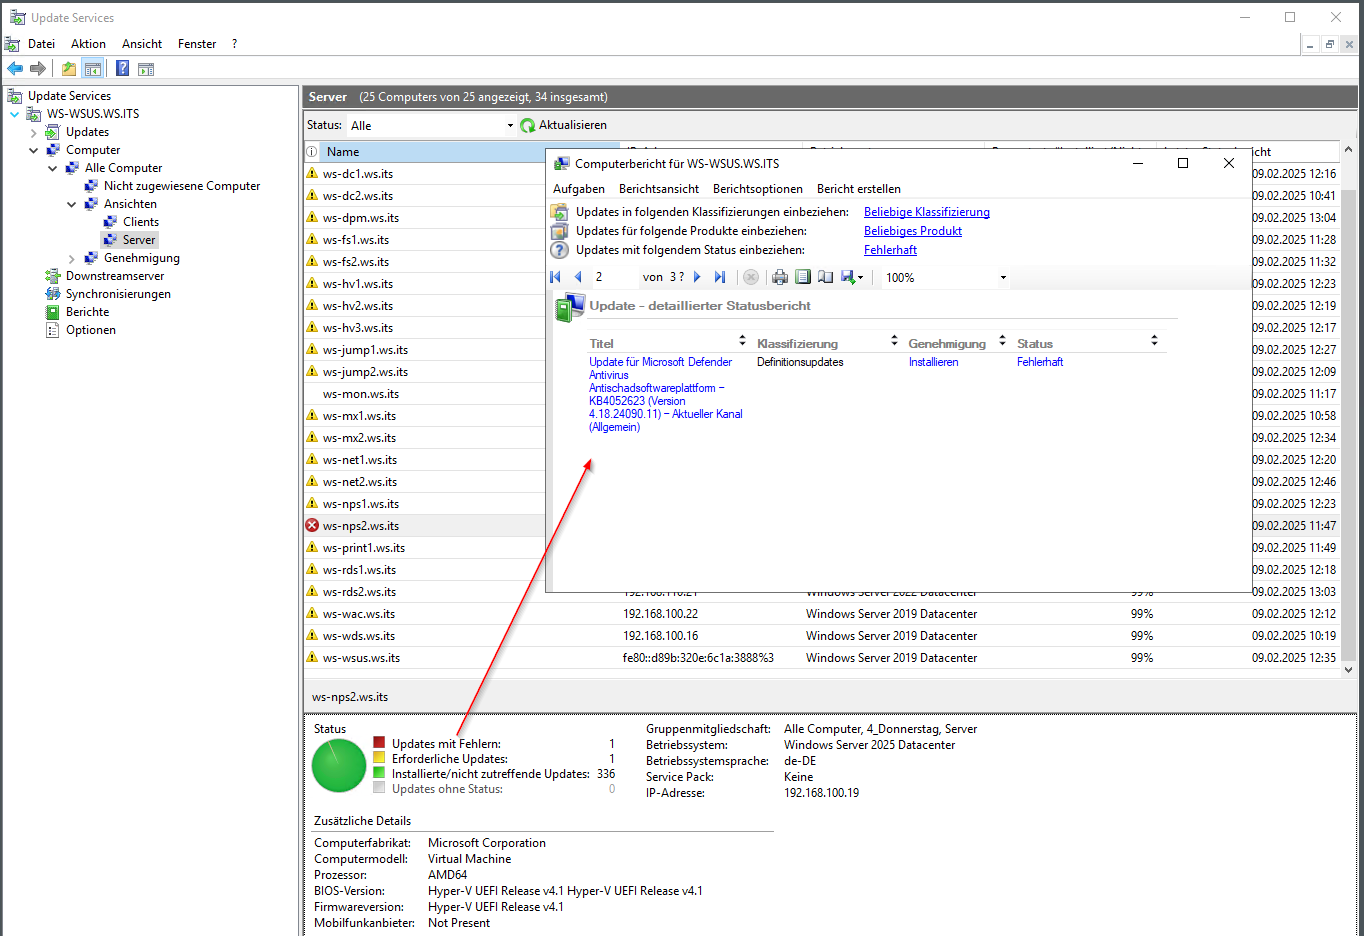Click the export save disk icon

[847, 277]
